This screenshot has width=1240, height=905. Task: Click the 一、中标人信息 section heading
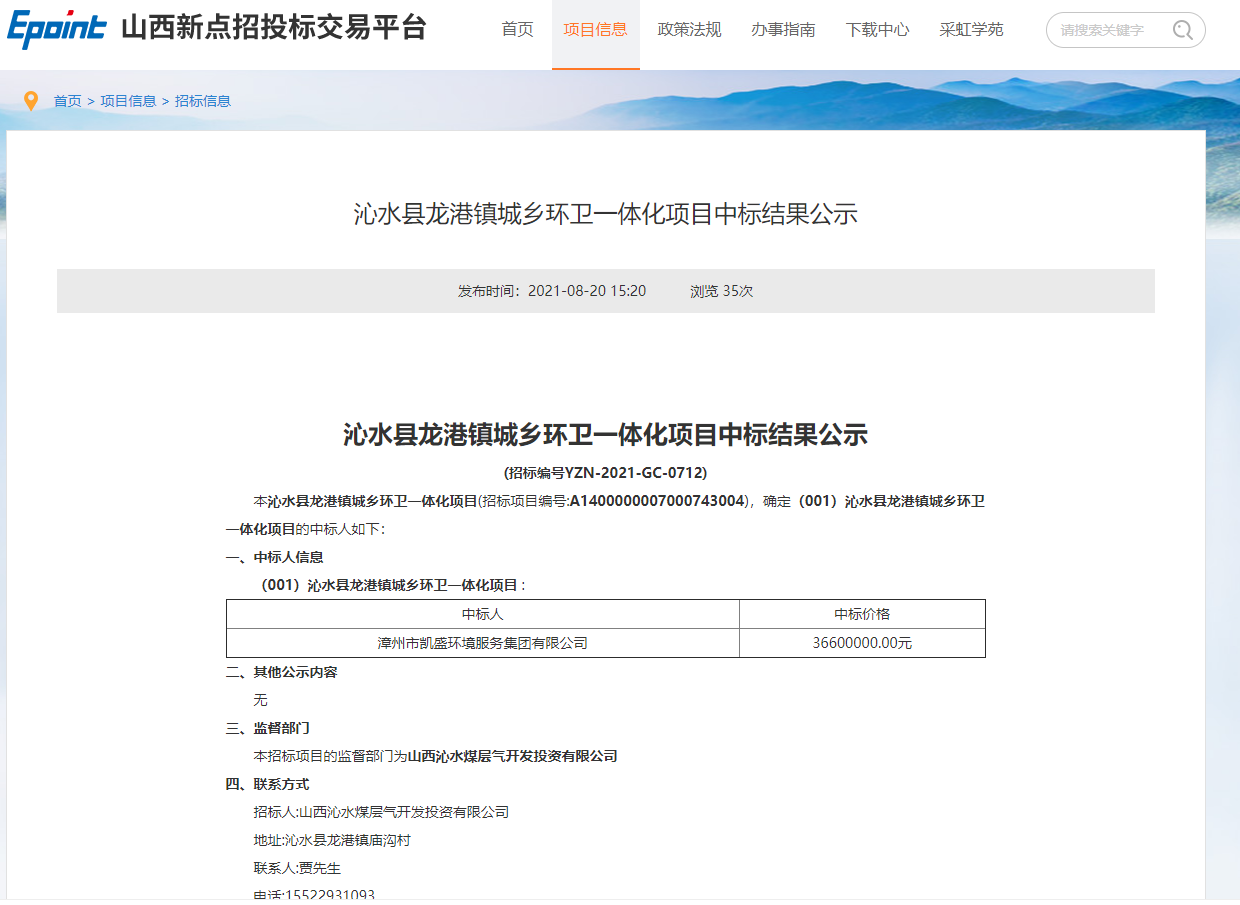point(275,557)
